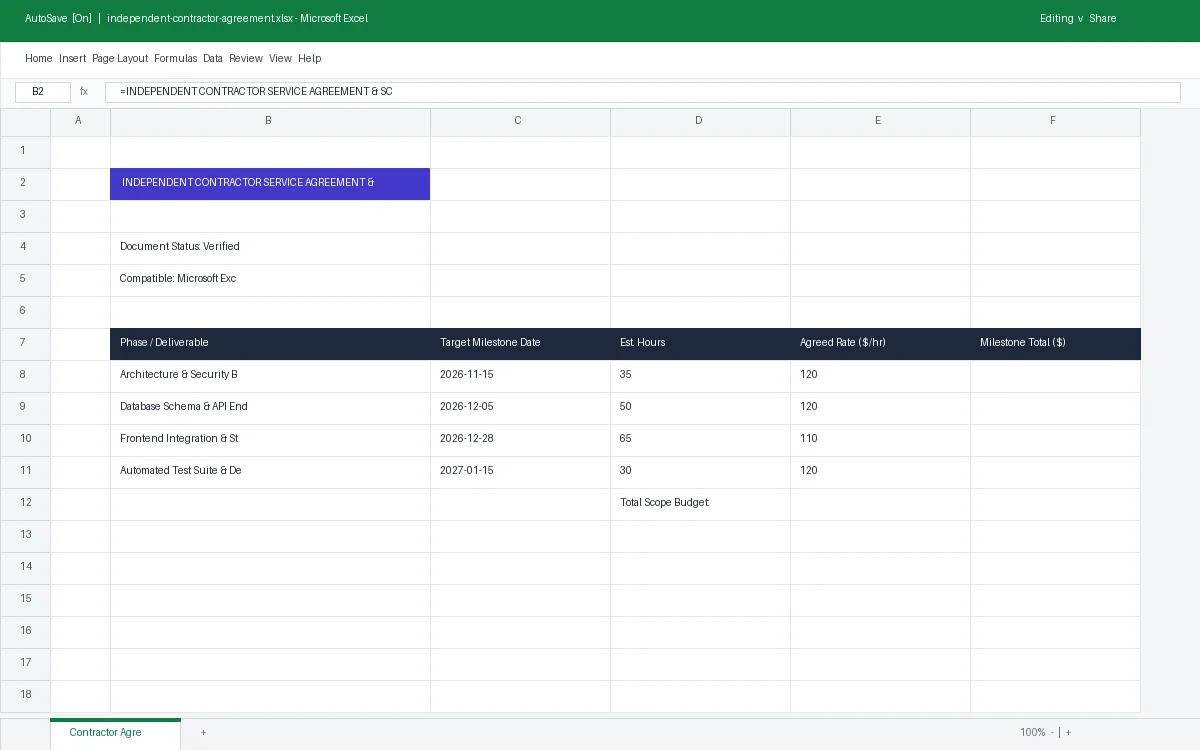Image resolution: width=1200 pixels, height=750 pixels.
Task: Click inside the formula bar text
Action: 642,92
